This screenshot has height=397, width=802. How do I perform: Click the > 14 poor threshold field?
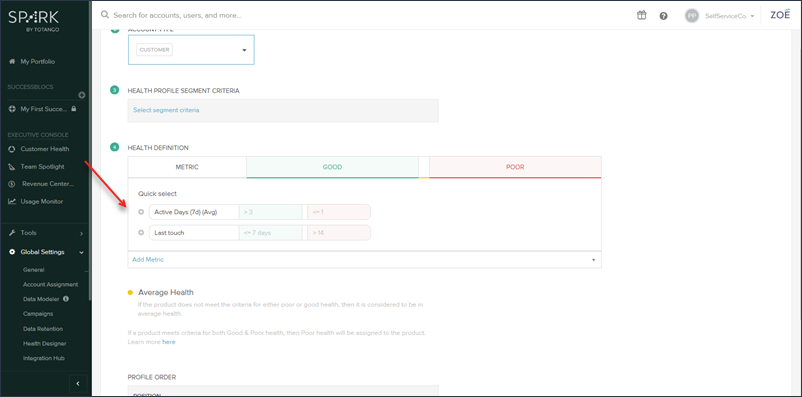(339, 233)
